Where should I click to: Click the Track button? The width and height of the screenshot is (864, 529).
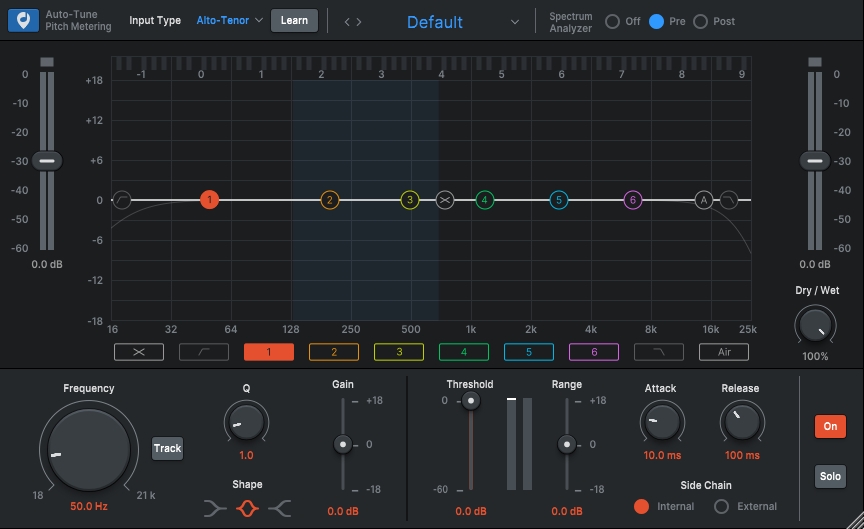(x=168, y=448)
